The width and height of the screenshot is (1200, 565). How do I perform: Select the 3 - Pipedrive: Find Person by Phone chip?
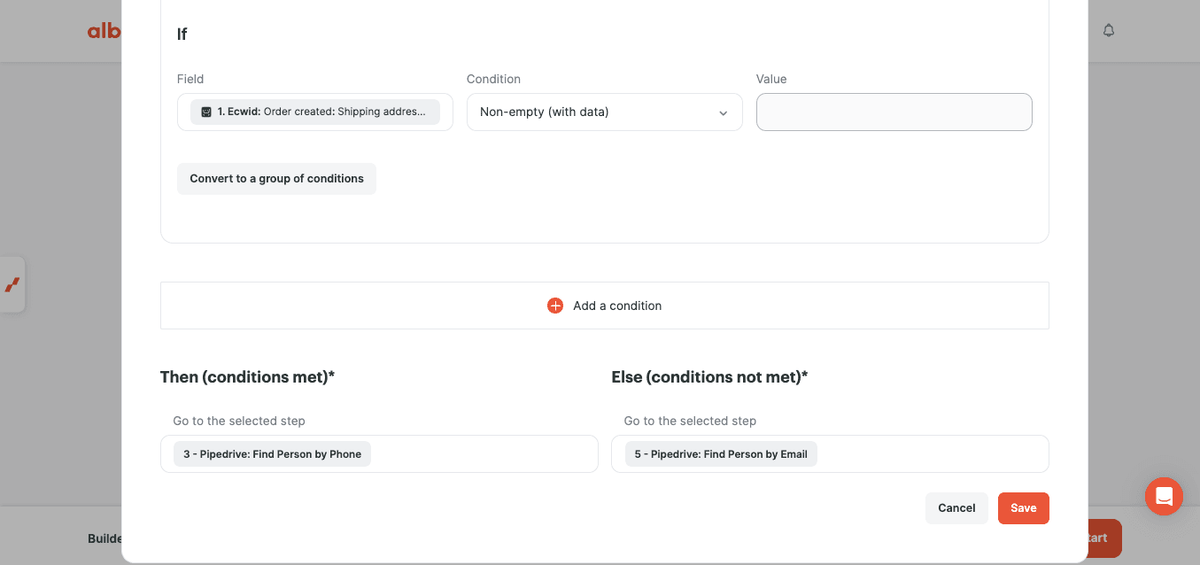click(272, 454)
